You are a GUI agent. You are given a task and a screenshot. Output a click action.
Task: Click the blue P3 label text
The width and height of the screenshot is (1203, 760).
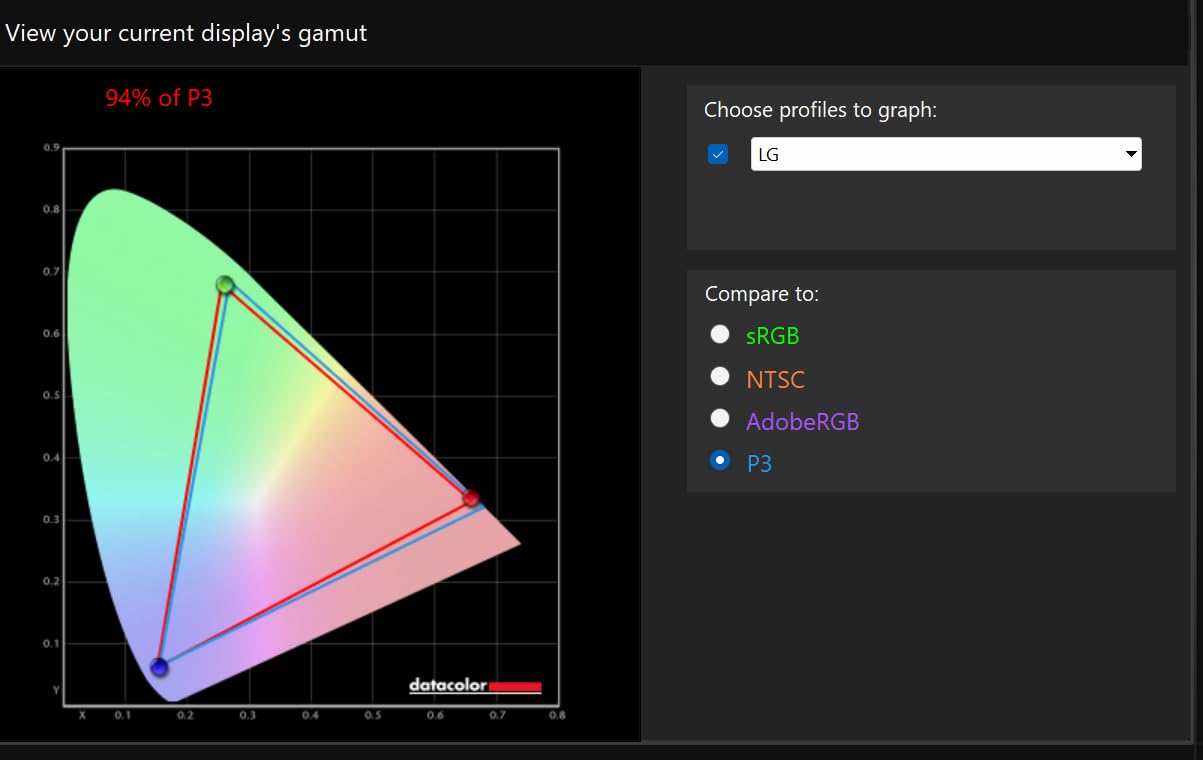pyautogui.click(x=759, y=464)
